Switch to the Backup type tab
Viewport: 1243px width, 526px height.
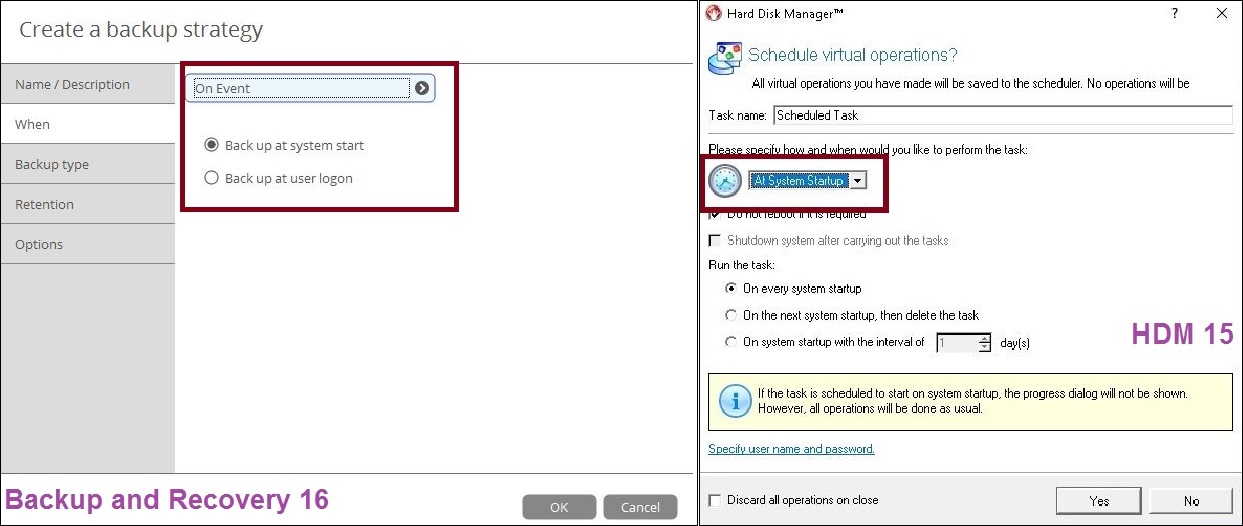point(87,164)
